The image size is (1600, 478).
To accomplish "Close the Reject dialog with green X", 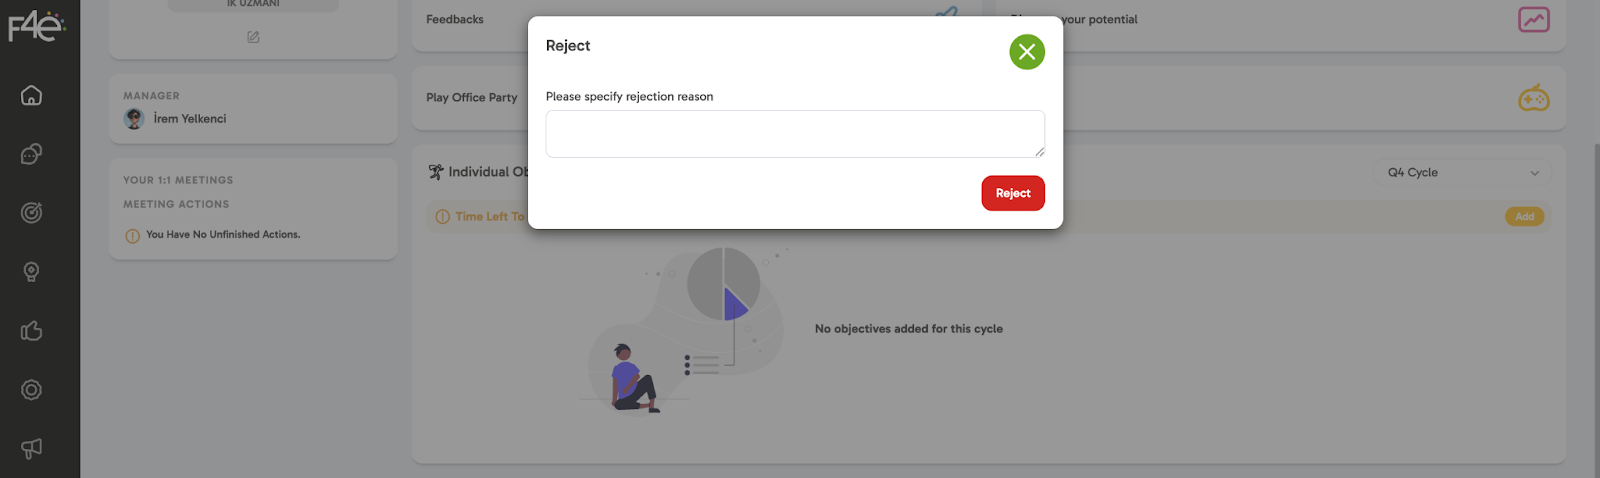I will pos(1027,52).
